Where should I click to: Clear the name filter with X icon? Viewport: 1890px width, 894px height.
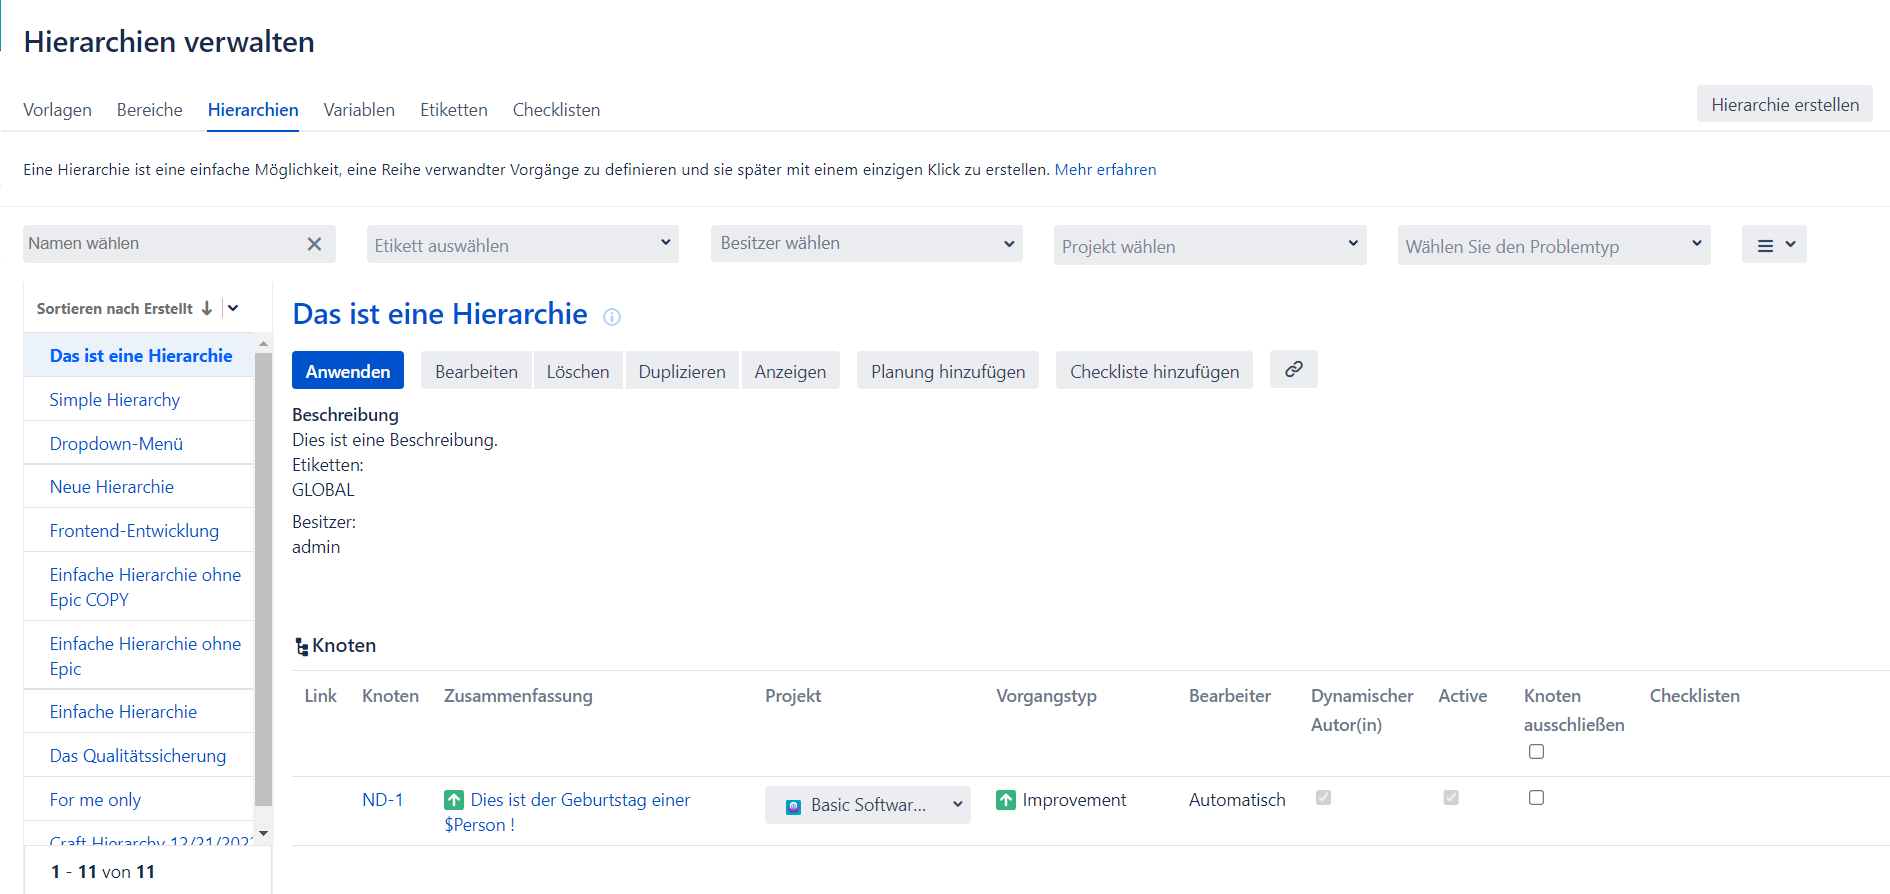point(314,244)
